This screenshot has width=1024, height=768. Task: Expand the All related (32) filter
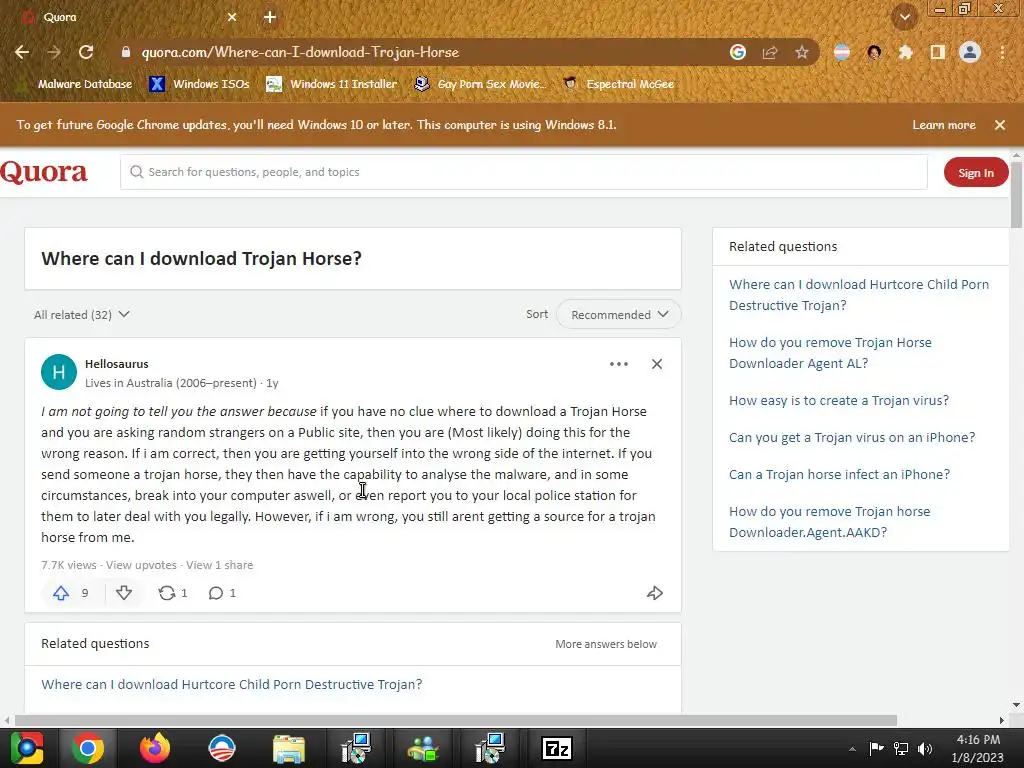[x=82, y=315]
